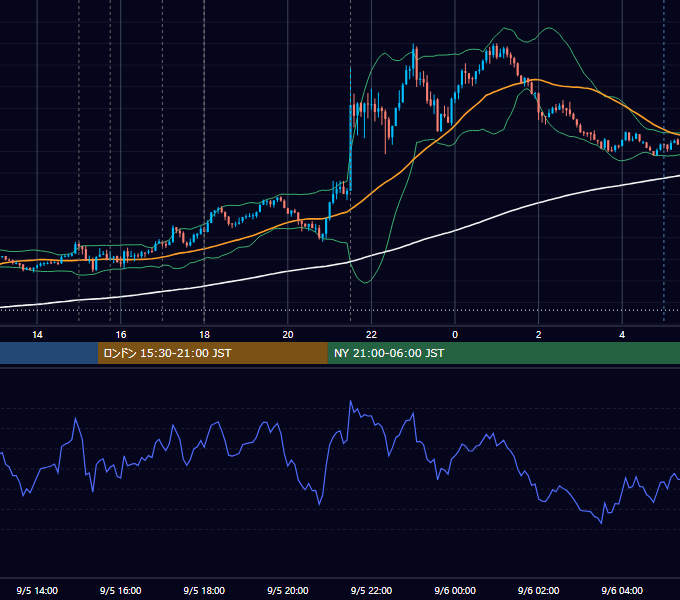Click the 9/5 14:00 date label
This screenshot has height=600, width=680.
[x=37, y=590]
